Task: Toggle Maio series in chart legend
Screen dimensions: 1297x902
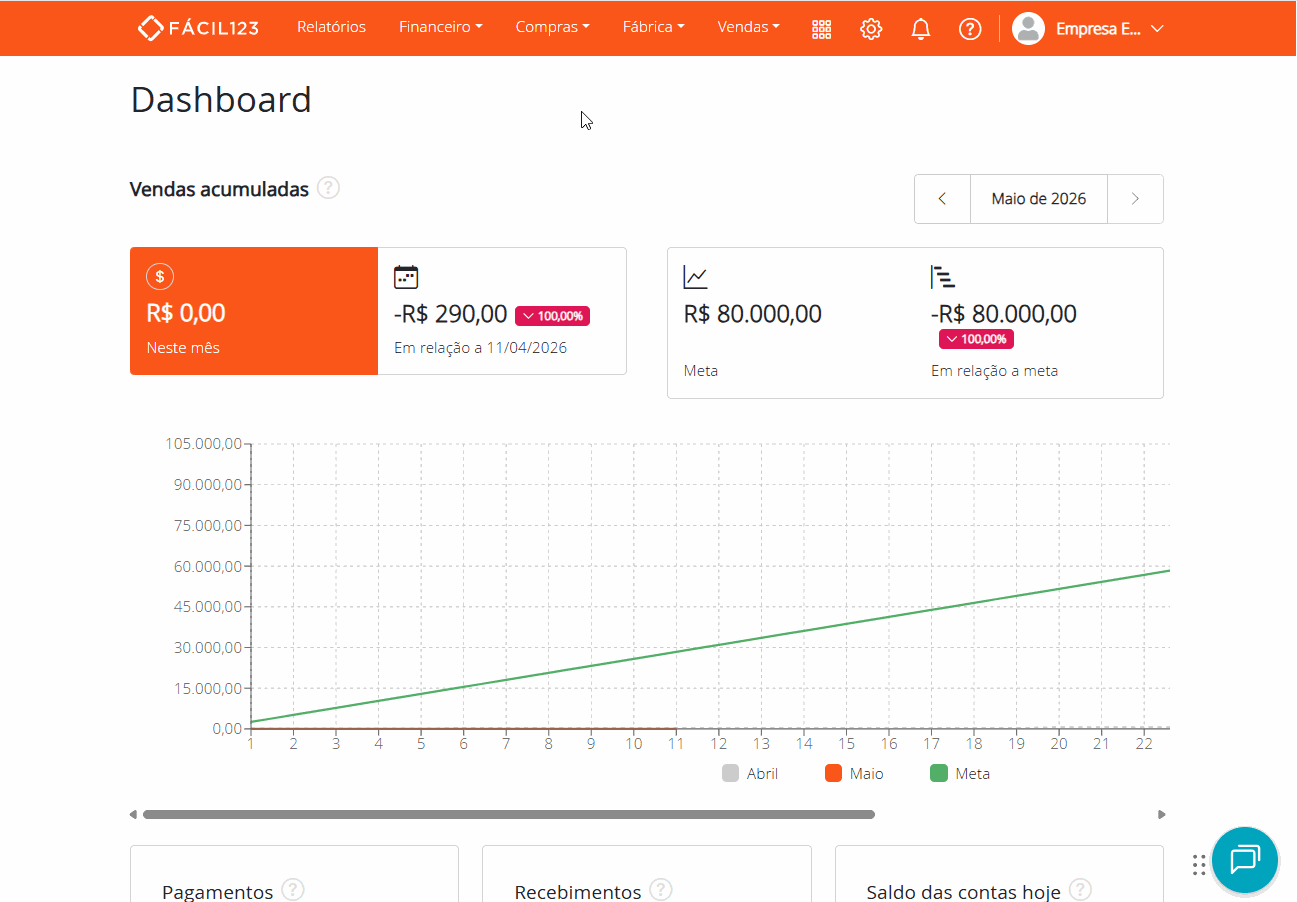Action: (x=854, y=773)
